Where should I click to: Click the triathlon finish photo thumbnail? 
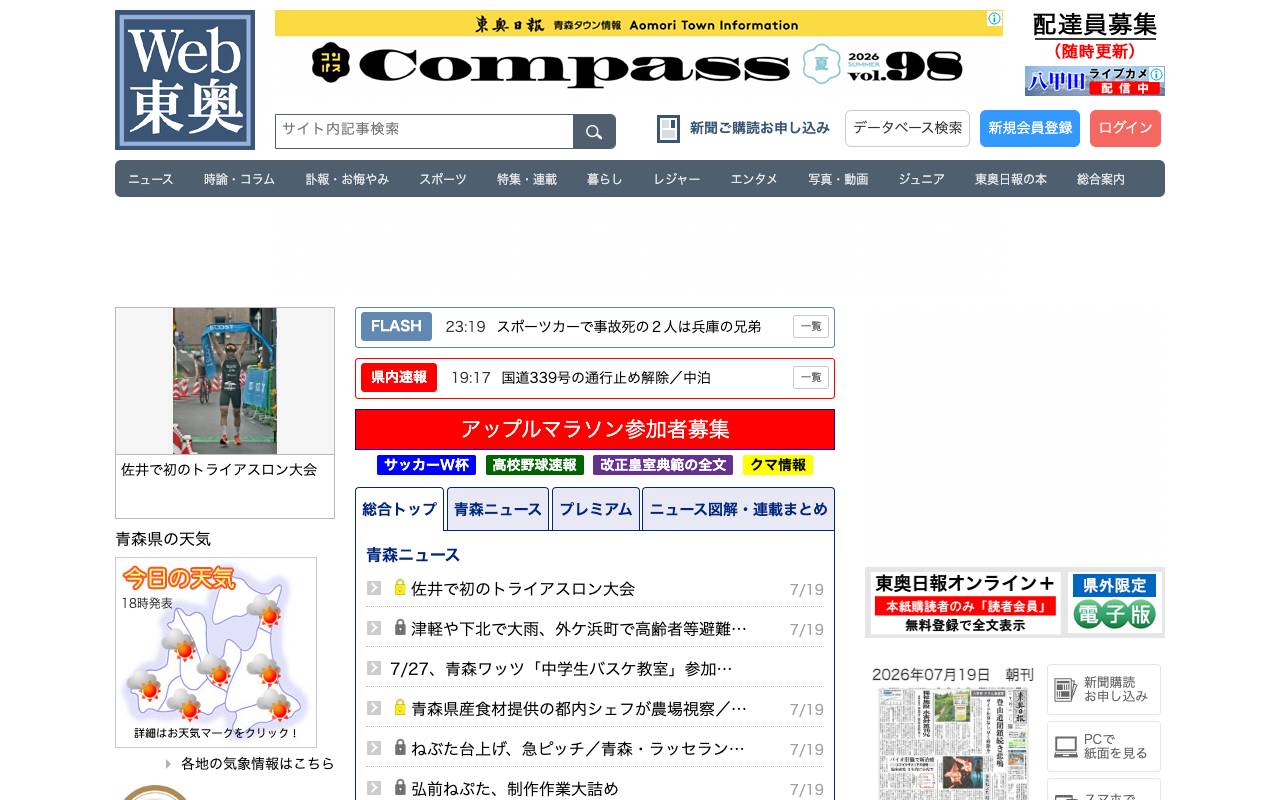point(225,381)
